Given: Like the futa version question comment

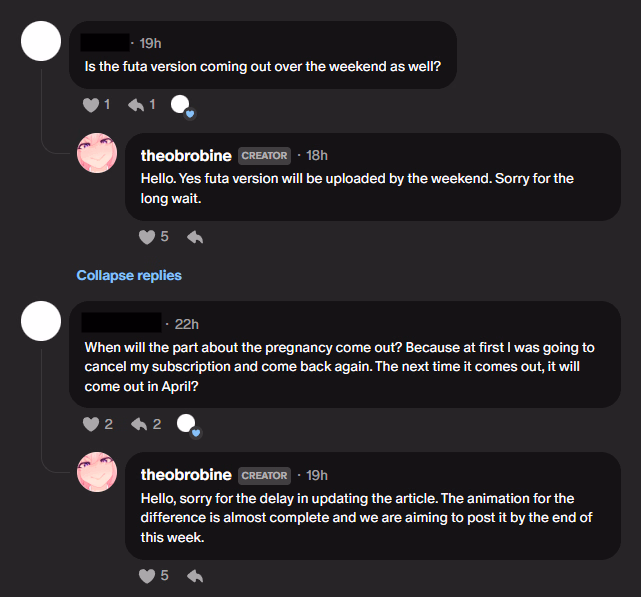Looking at the screenshot, I should [92, 104].
